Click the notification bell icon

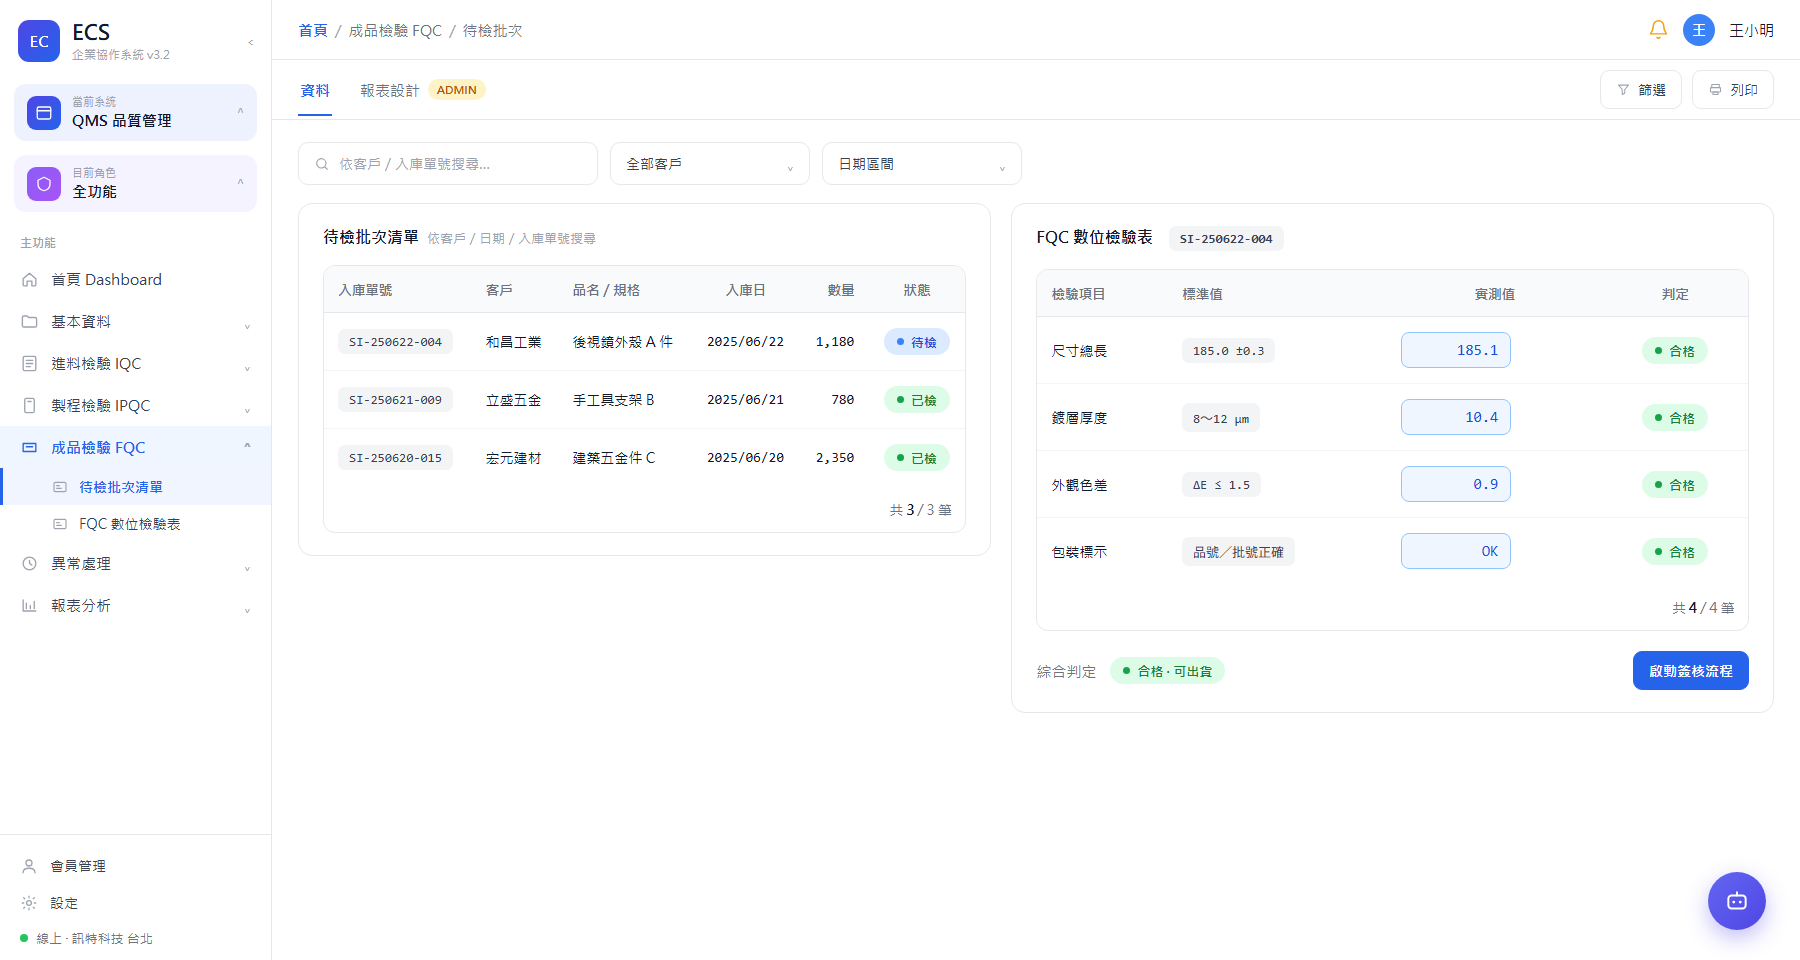point(1658,30)
